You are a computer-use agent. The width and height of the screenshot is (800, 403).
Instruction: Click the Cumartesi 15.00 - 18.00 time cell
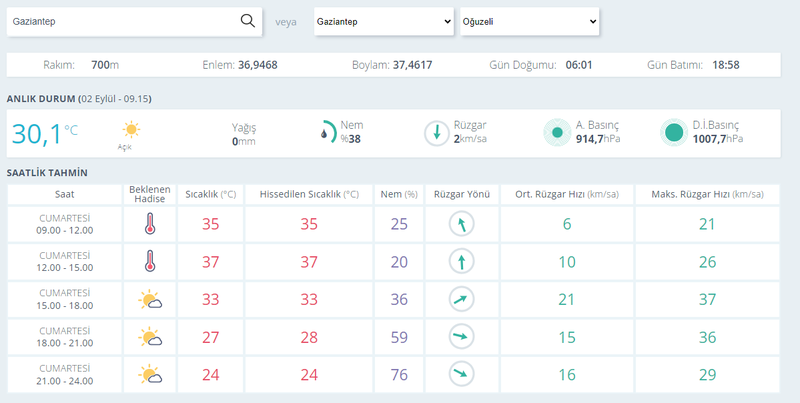point(65,299)
